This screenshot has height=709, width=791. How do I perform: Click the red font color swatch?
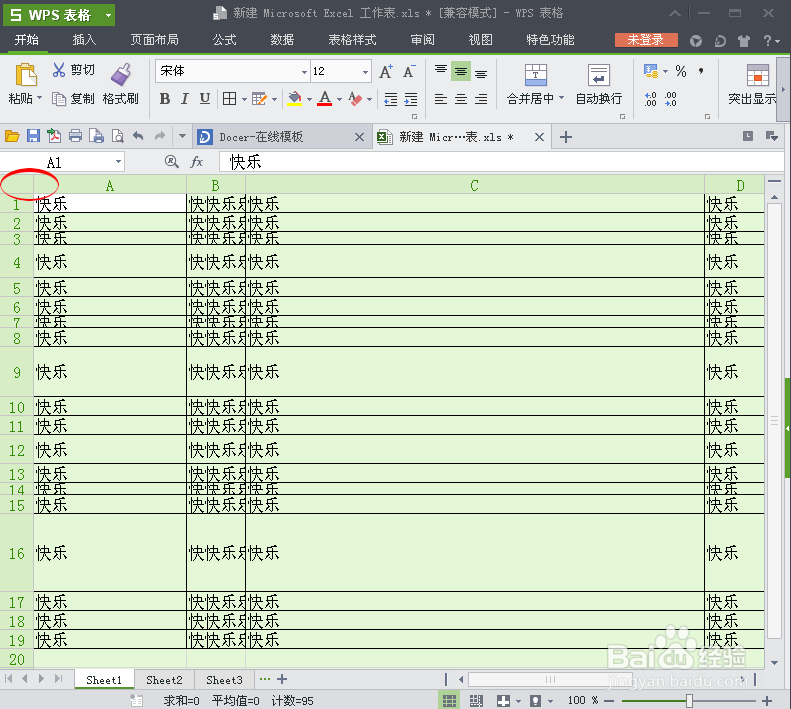pyautogui.click(x=325, y=99)
